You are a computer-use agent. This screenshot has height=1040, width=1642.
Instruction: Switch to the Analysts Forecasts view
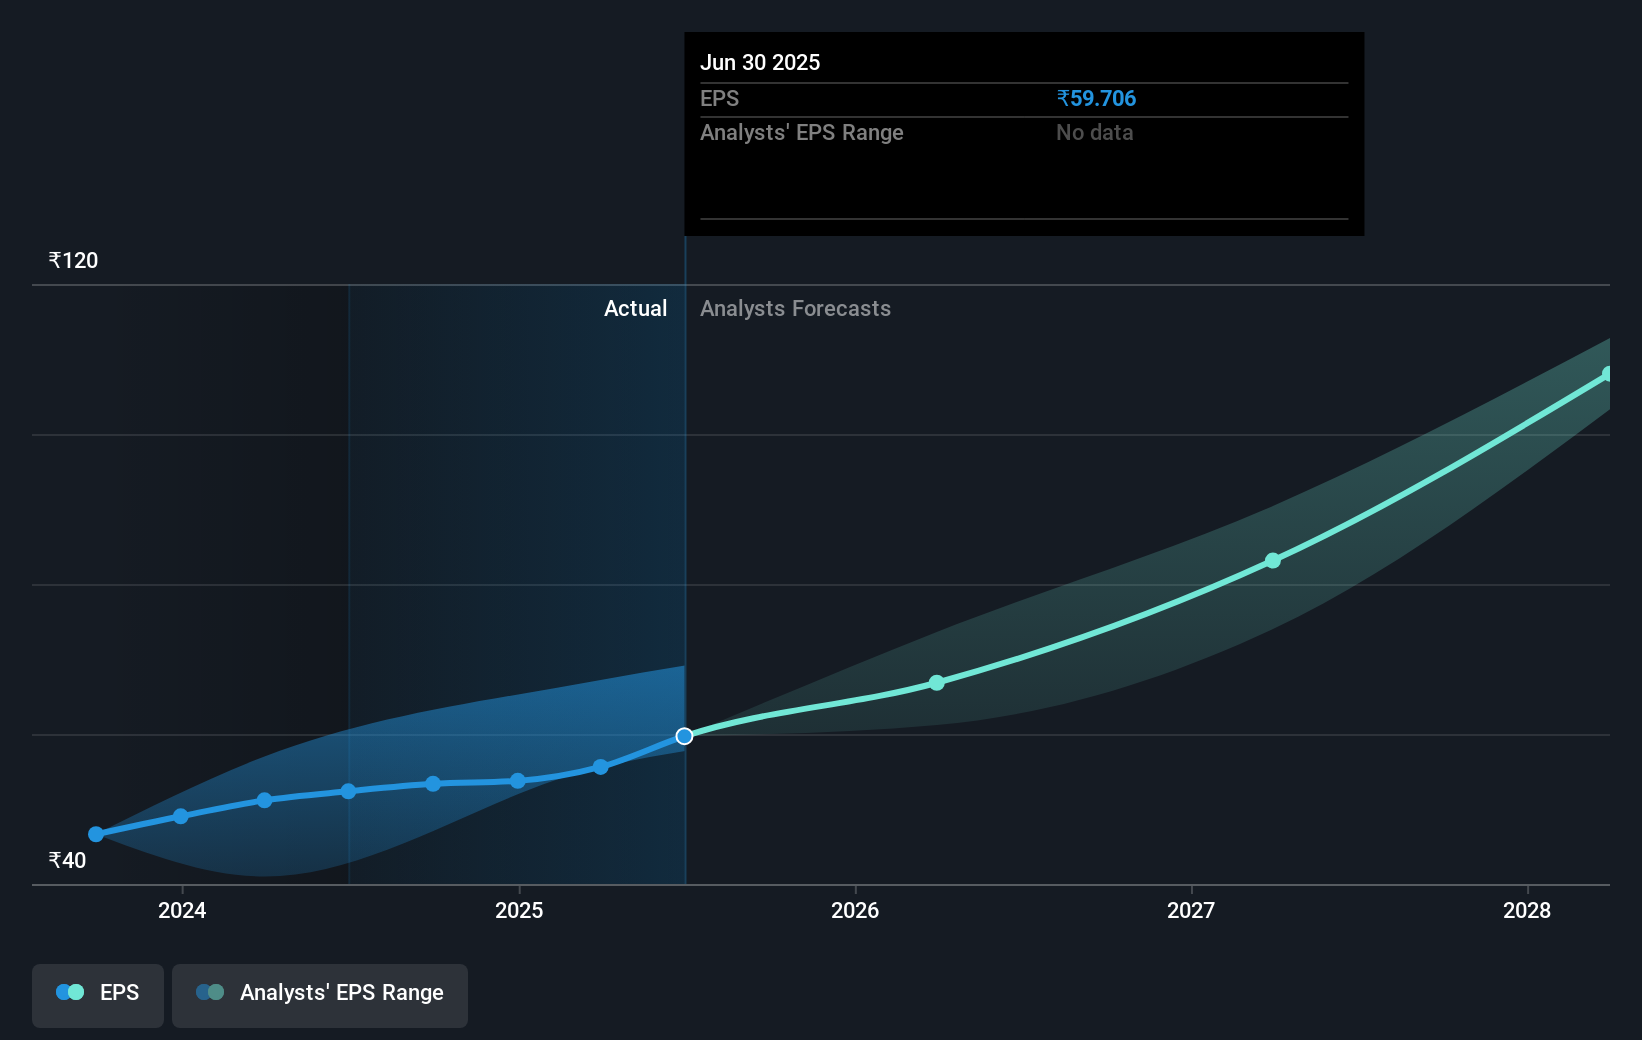coord(795,308)
